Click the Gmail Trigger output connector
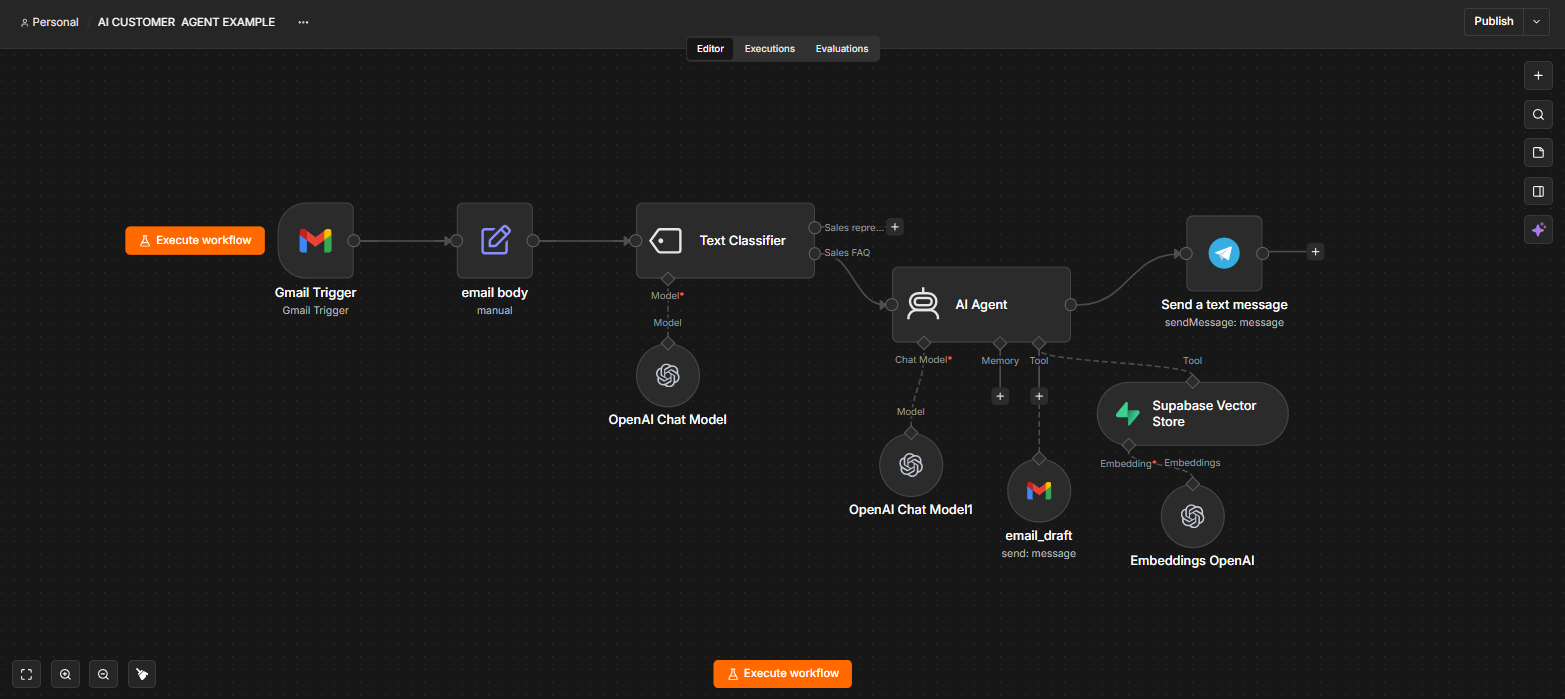The width and height of the screenshot is (1565, 699). coord(354,240)
